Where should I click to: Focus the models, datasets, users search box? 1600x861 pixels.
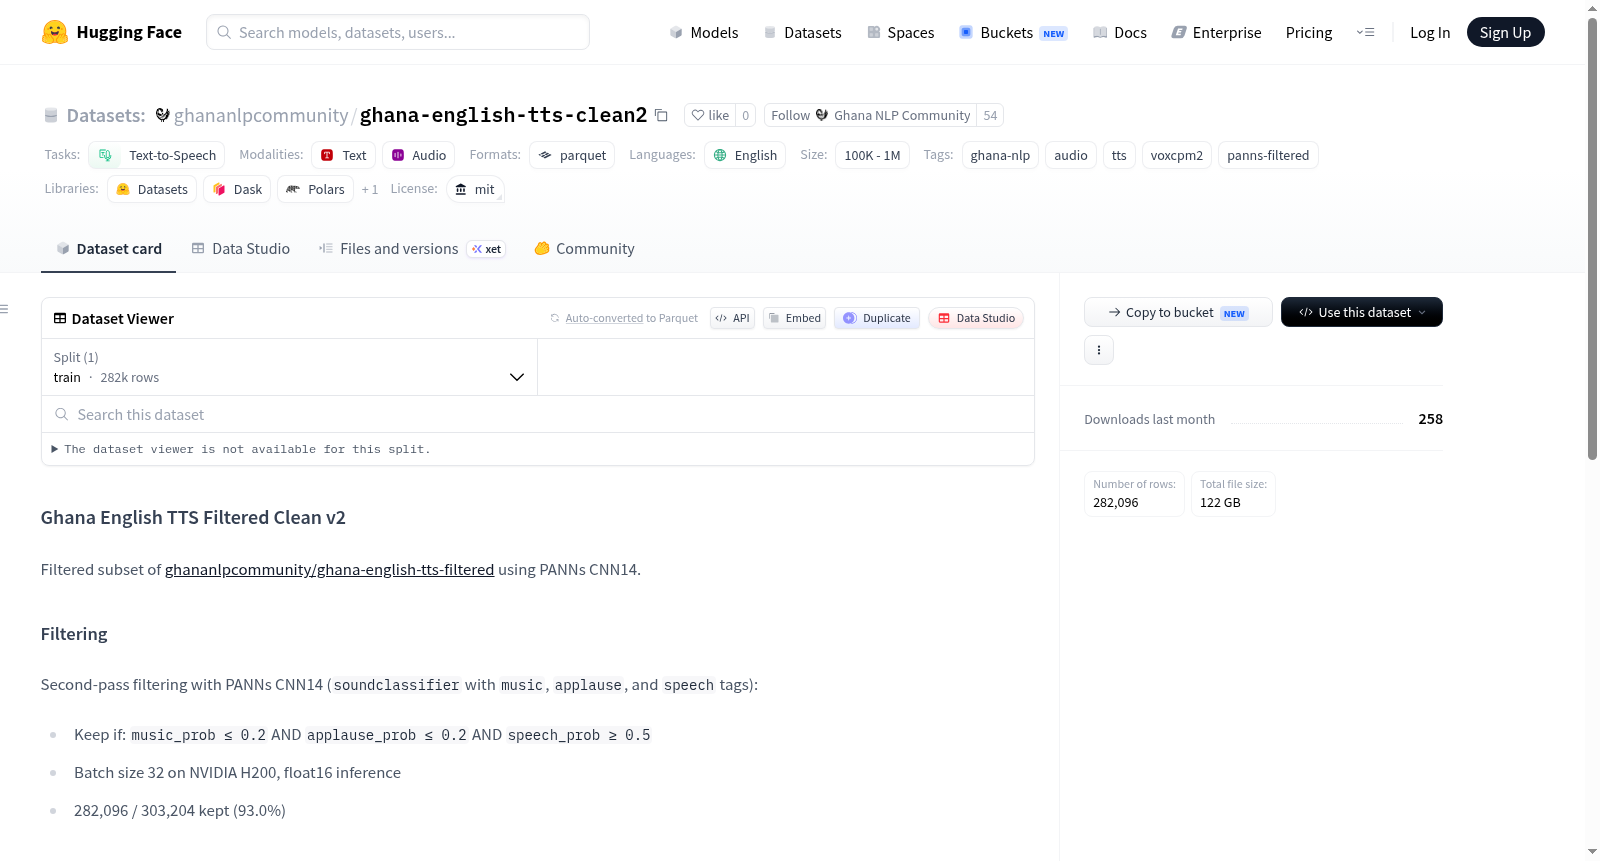click(398, 32)
